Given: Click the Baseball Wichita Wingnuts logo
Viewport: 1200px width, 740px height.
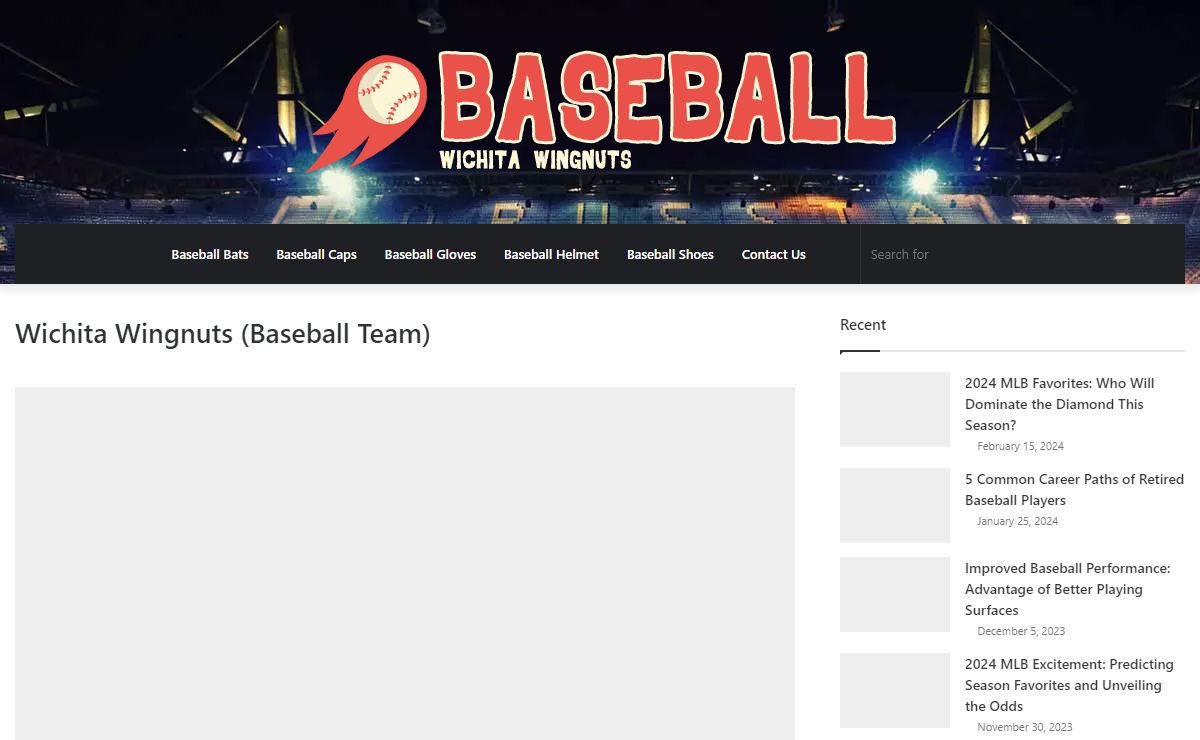Looking at the screenshot, I should pos(600,112).
